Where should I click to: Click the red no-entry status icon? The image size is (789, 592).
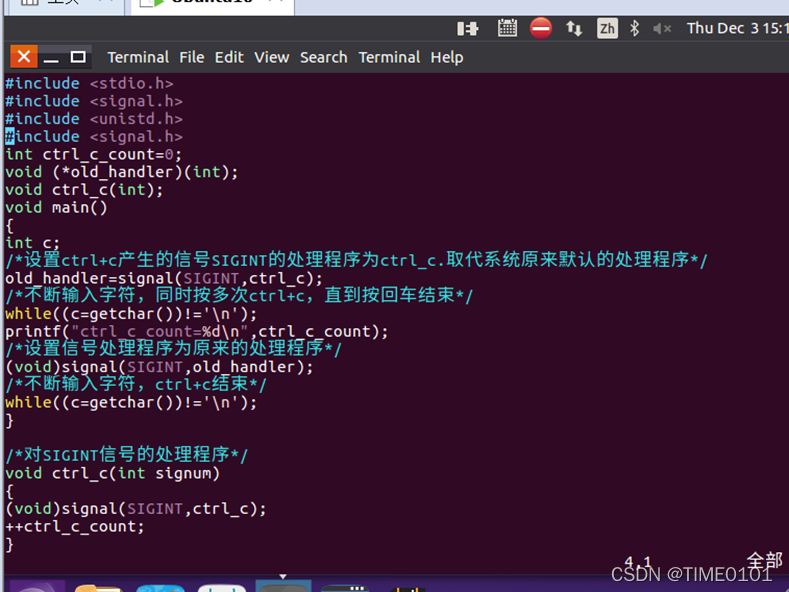point(541,28)
